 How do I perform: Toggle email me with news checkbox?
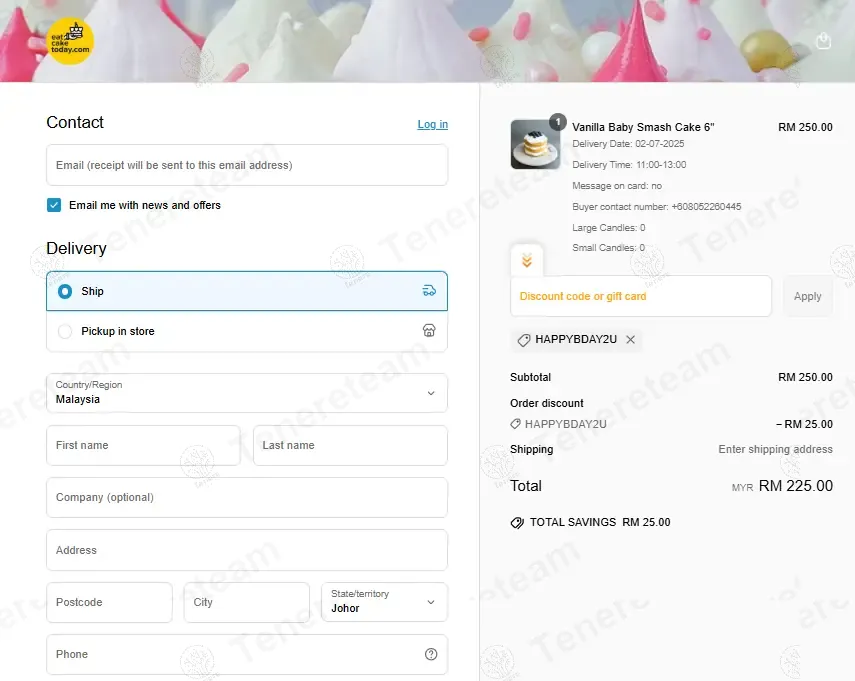click(x=54, y=205)
